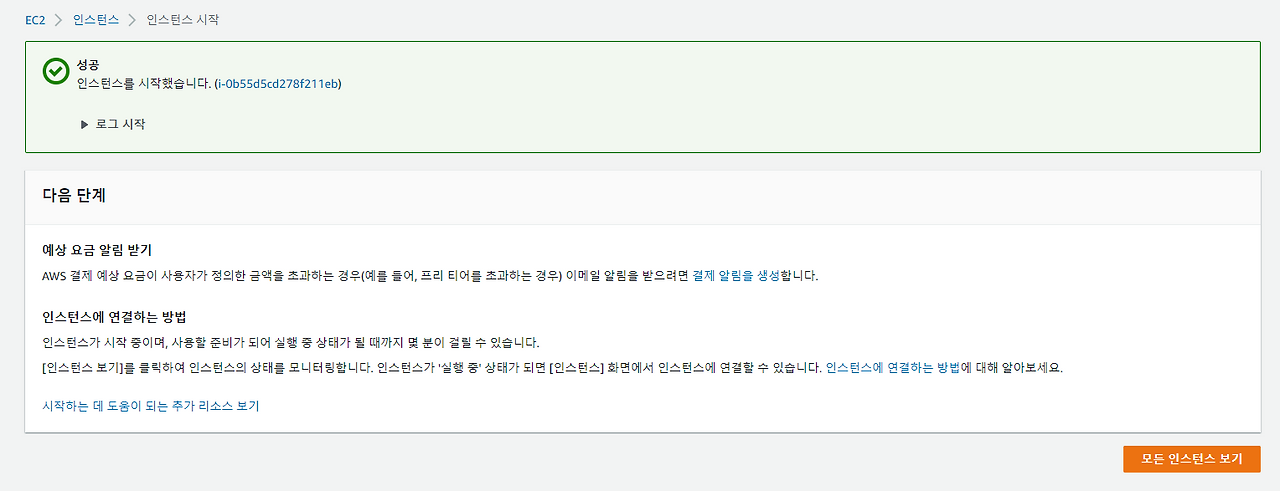This screenshot has height=491, width=1280.
Task: Click the 성공 alert title
Action: (x=88, y=65)
